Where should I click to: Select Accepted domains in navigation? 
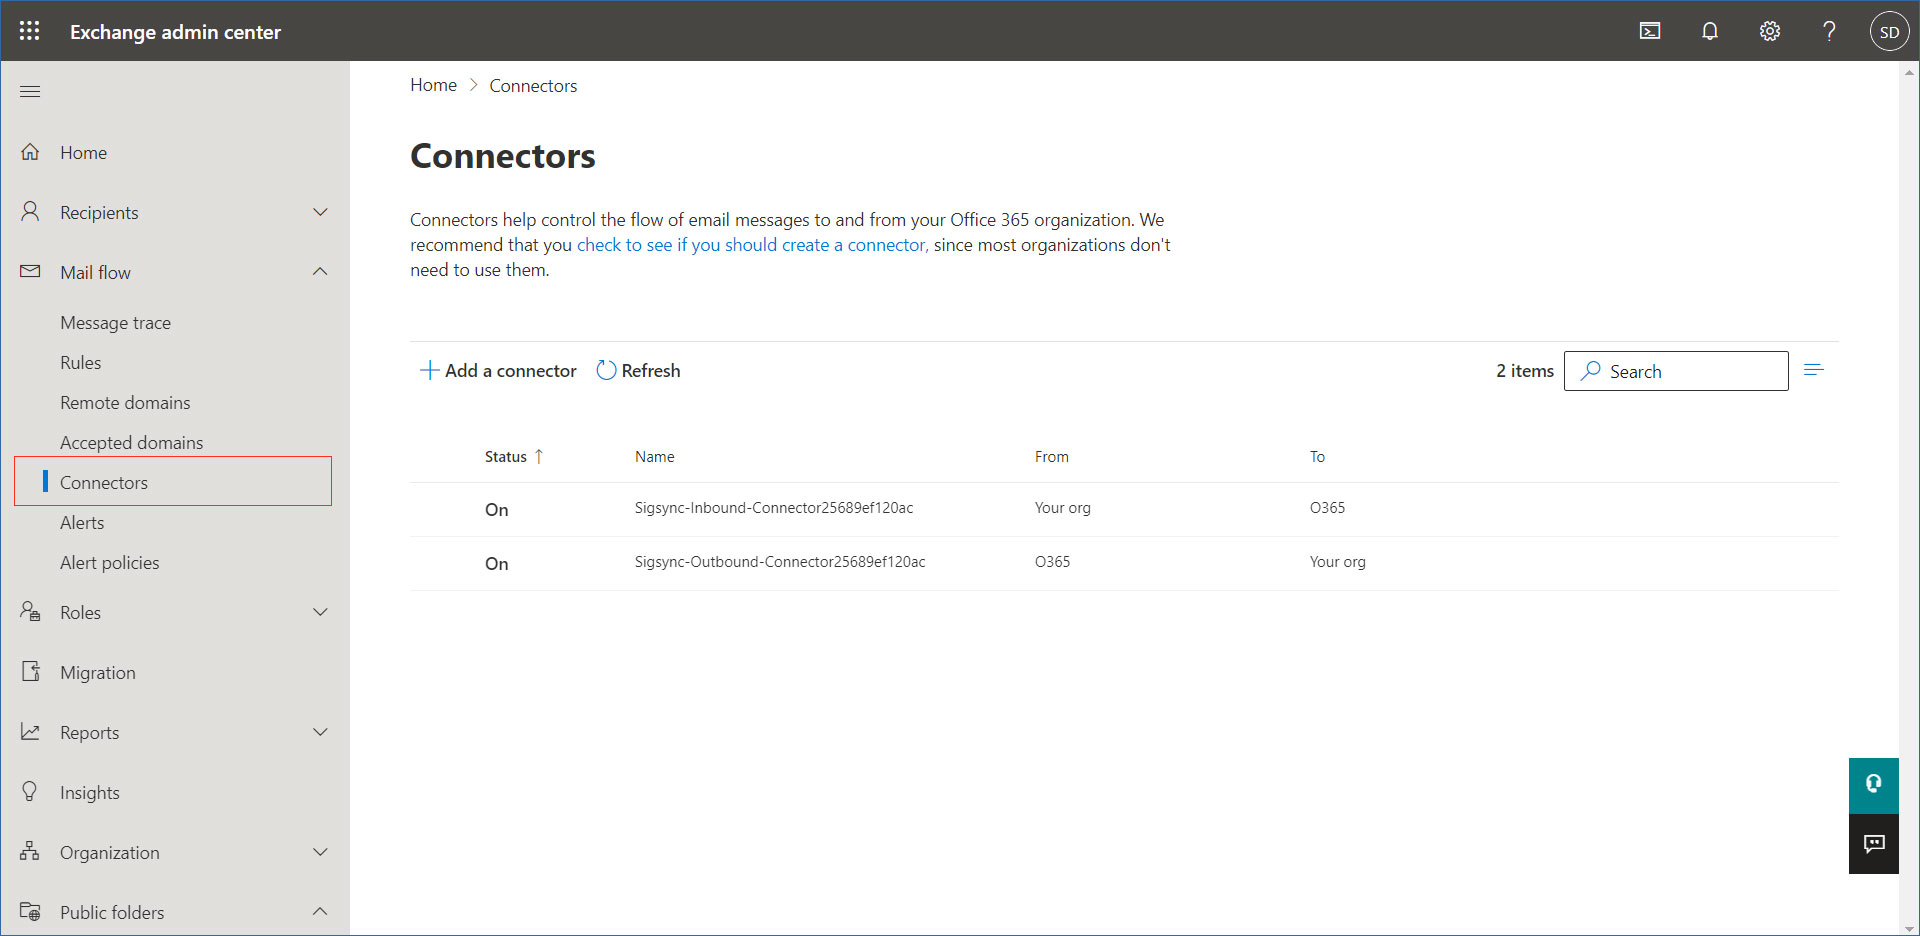click(131, 443)
